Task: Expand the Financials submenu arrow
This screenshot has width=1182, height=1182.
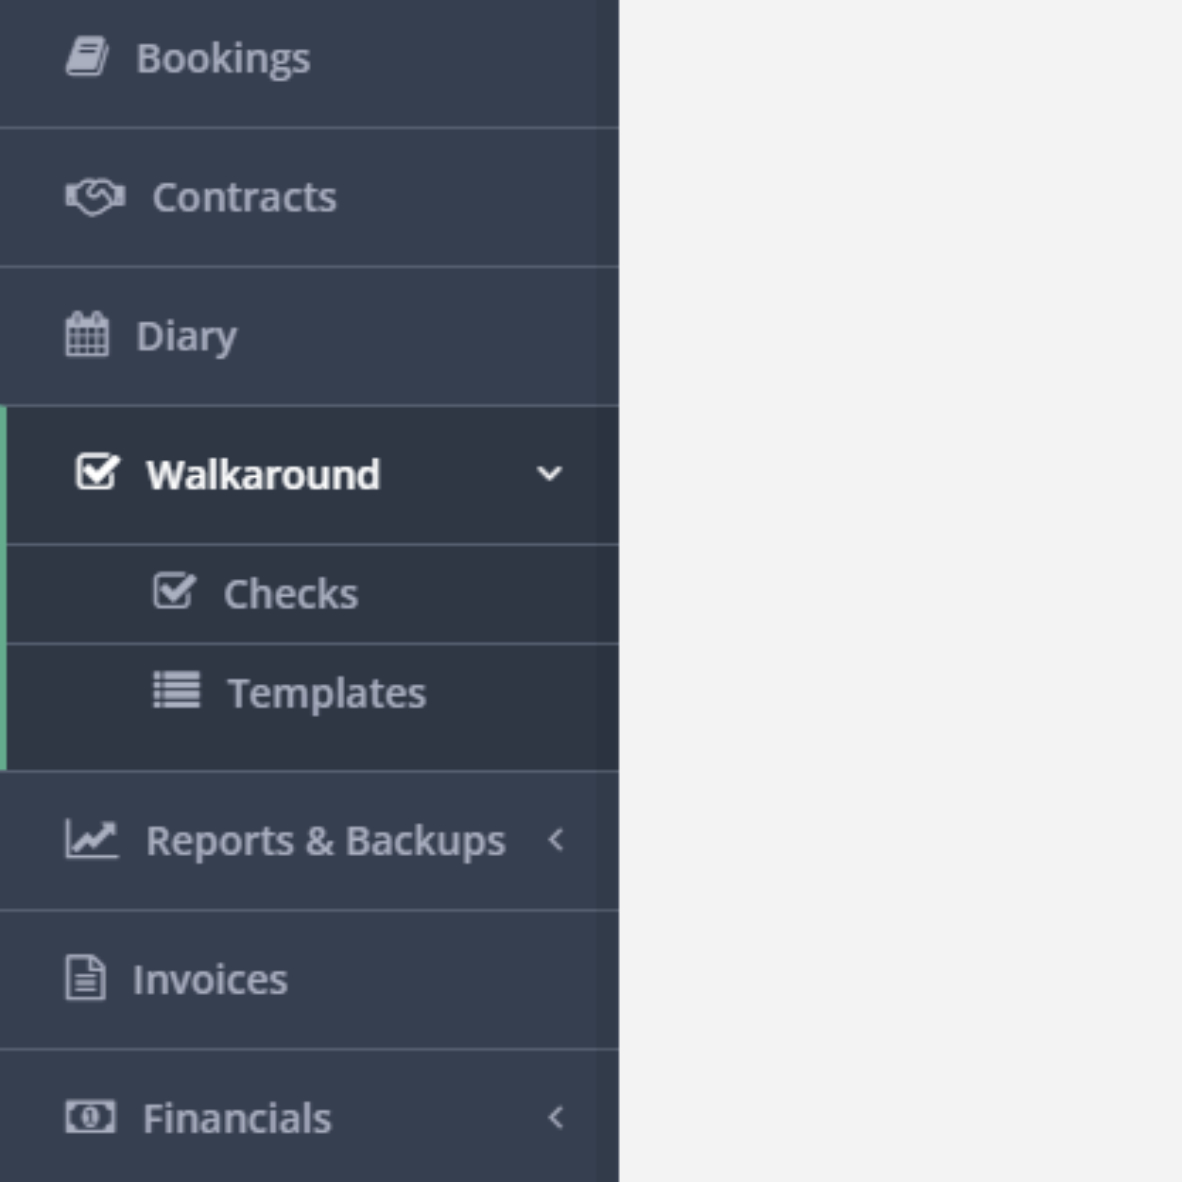Action: click(556, 1117)
